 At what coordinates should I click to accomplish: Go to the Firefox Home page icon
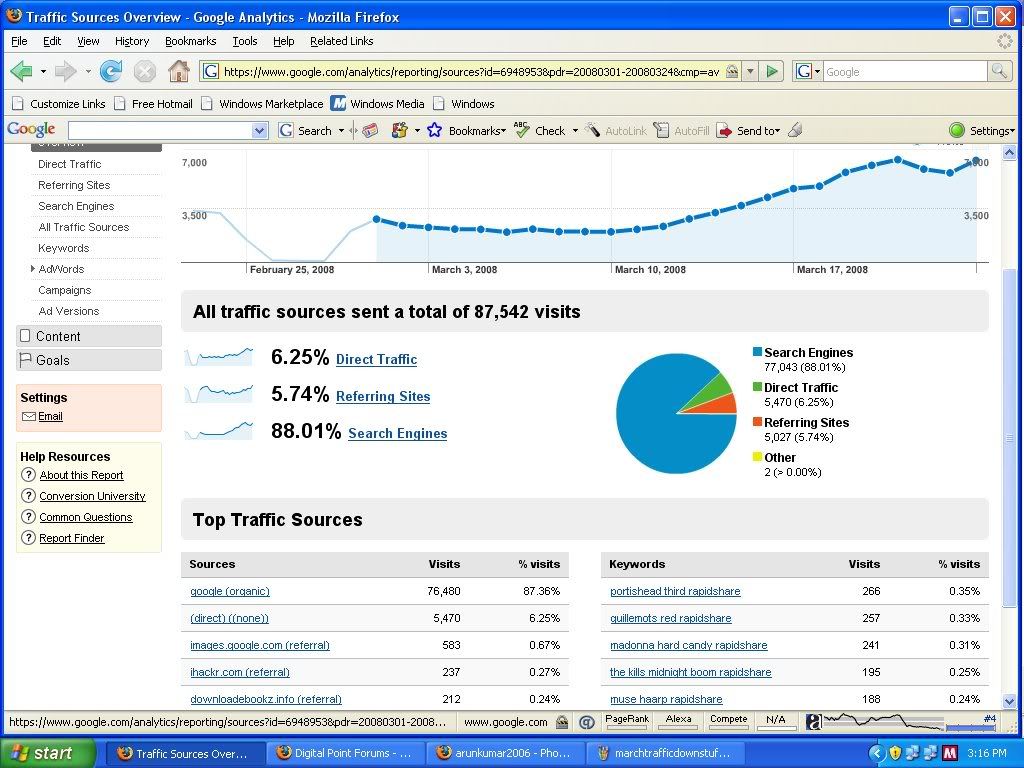click(x=179, y=71)
